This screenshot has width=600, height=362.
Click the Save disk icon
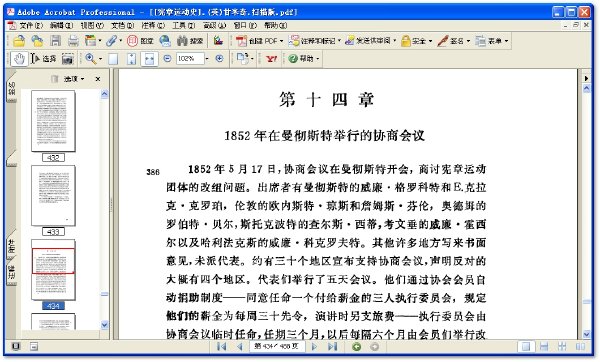pyautogui.click(x=55, y=41)
